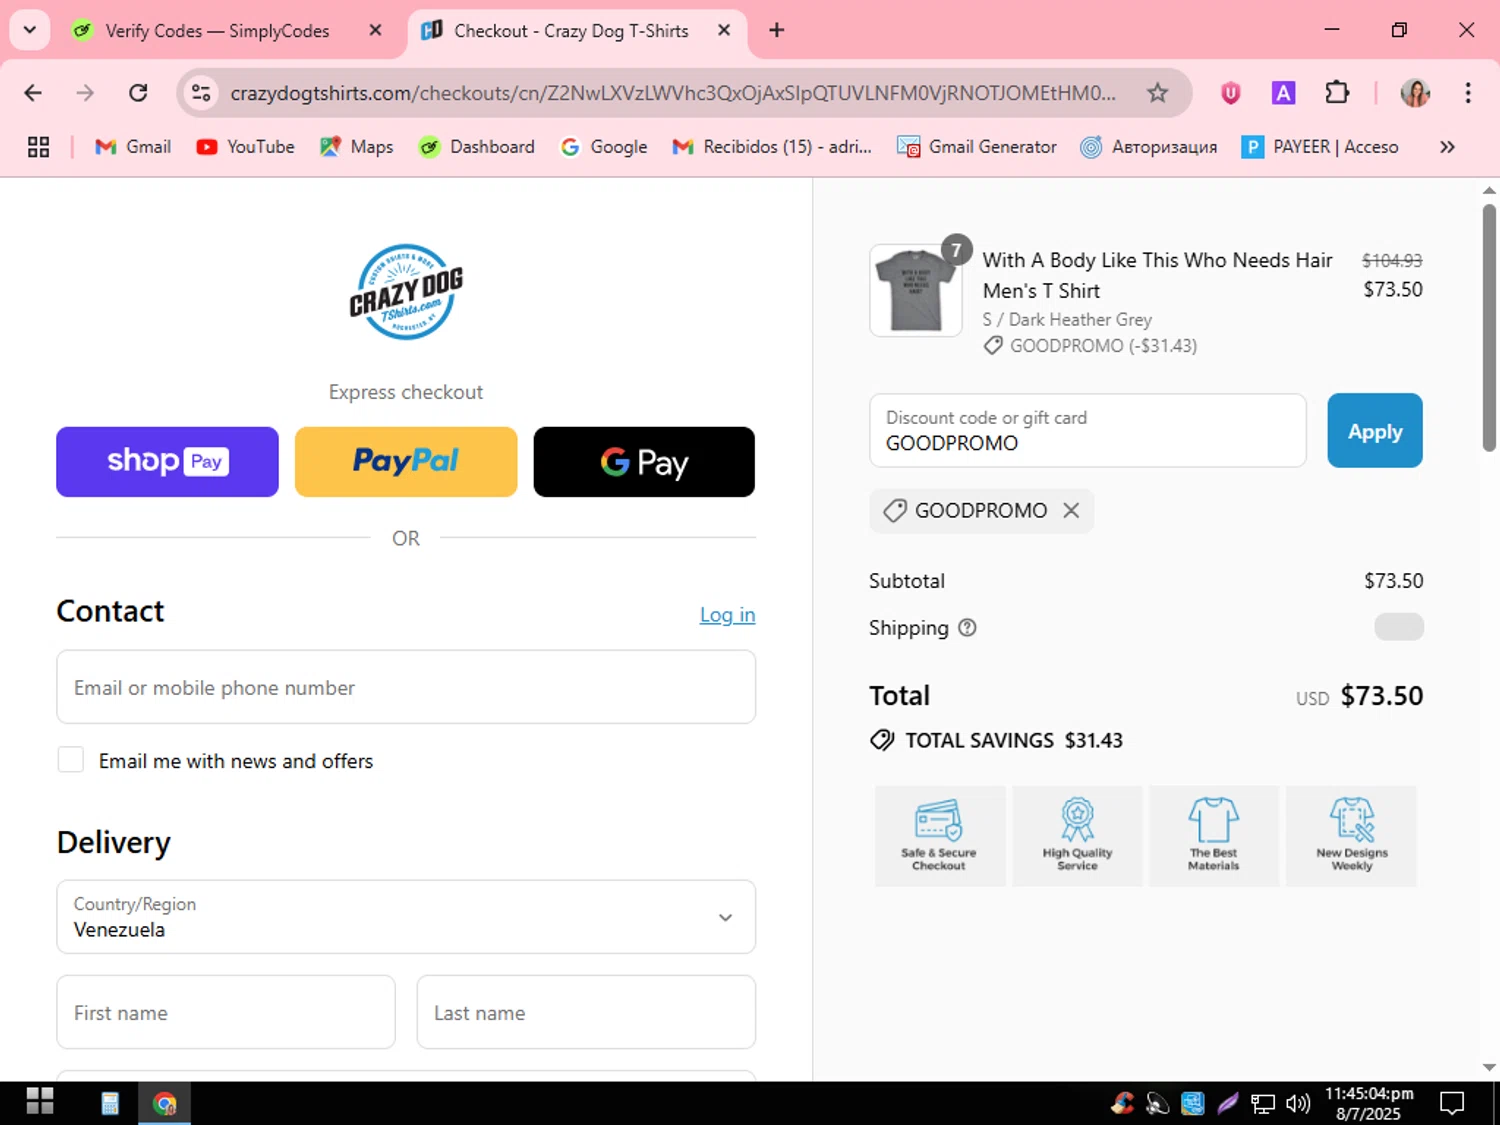Pay with Shop Pay button
This screenshot has height=1125, width=1500.
coord(167,462)
